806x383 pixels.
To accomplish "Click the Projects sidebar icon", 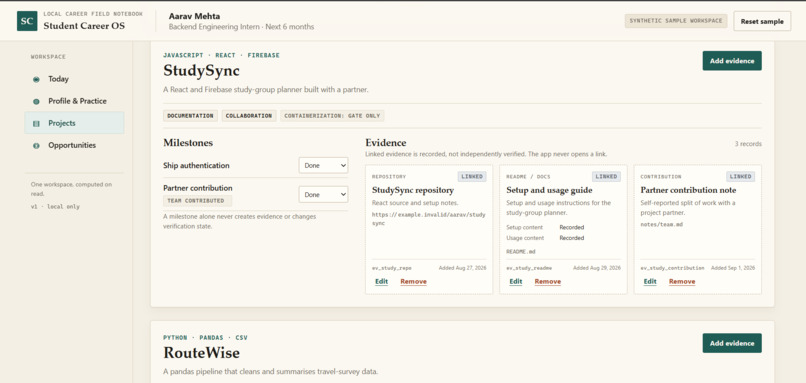I will [36, 123].
